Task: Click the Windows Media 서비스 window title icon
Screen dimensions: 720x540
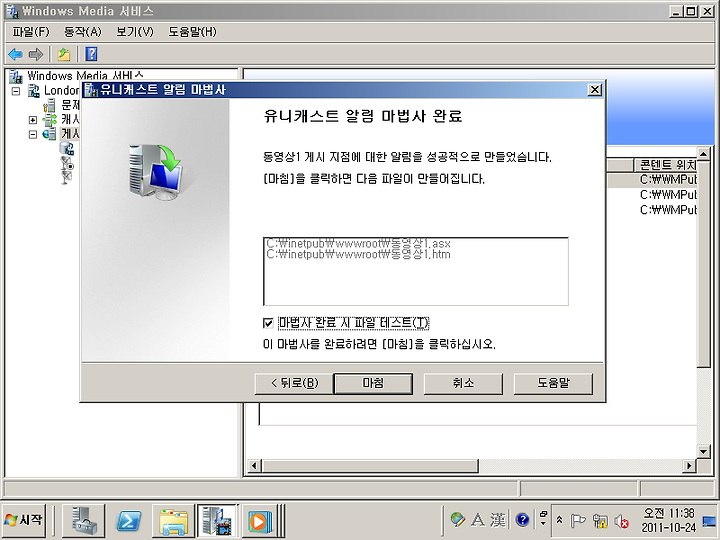Action: (x=13, y=11)
